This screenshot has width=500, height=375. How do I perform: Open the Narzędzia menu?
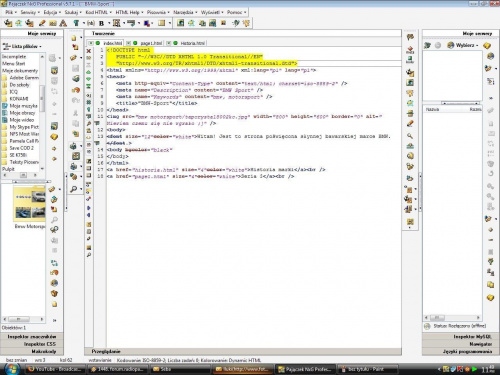pos(185,12)
